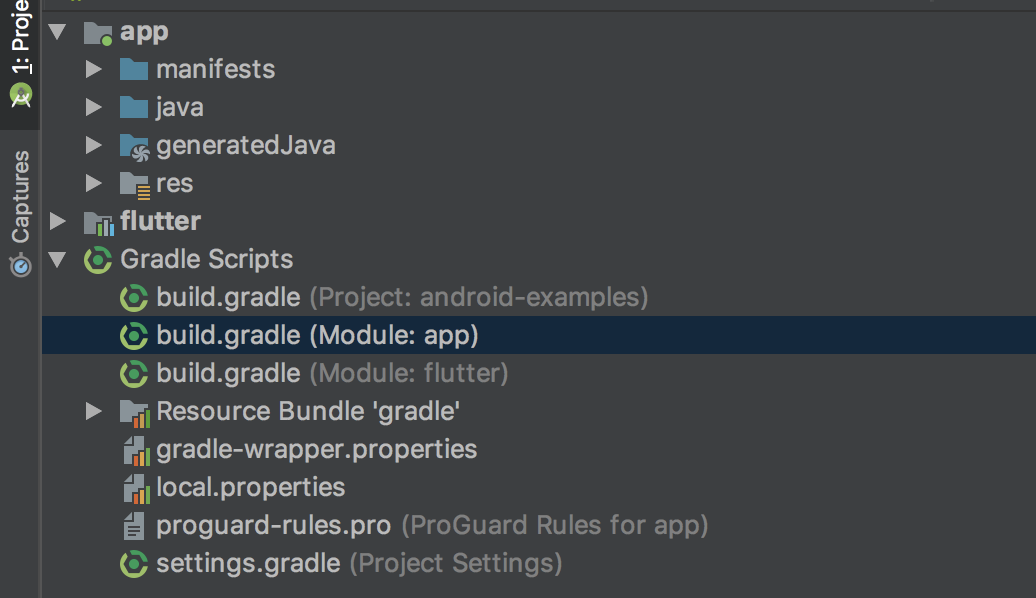Select the java folder label
This screenshot has width=1036, height=598.
[180, 108]
